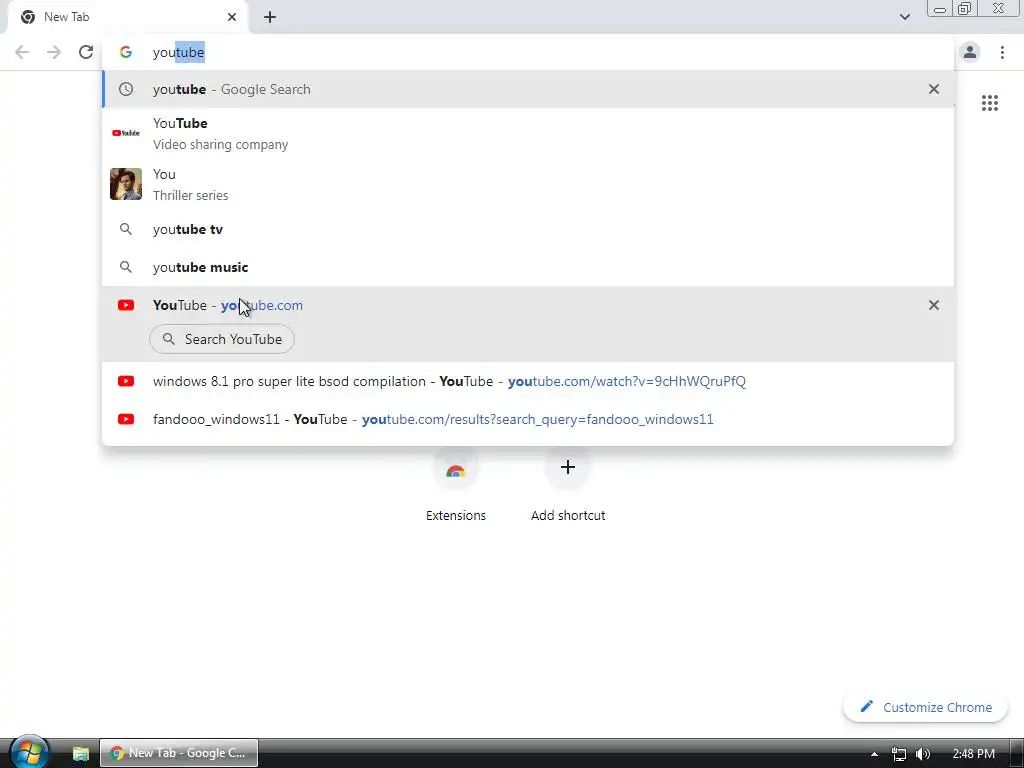1024x768 pixels.
Task: Click the Google G icon in address bar
Action: (x=126, y=52)
